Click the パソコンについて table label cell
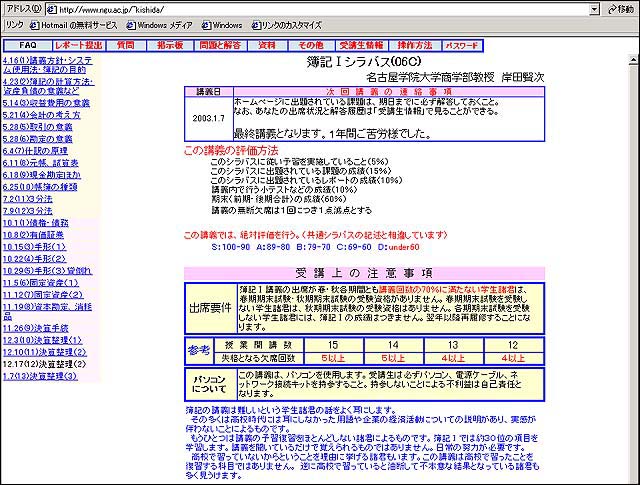Viewport: 640px width, 485px height. 210,385
